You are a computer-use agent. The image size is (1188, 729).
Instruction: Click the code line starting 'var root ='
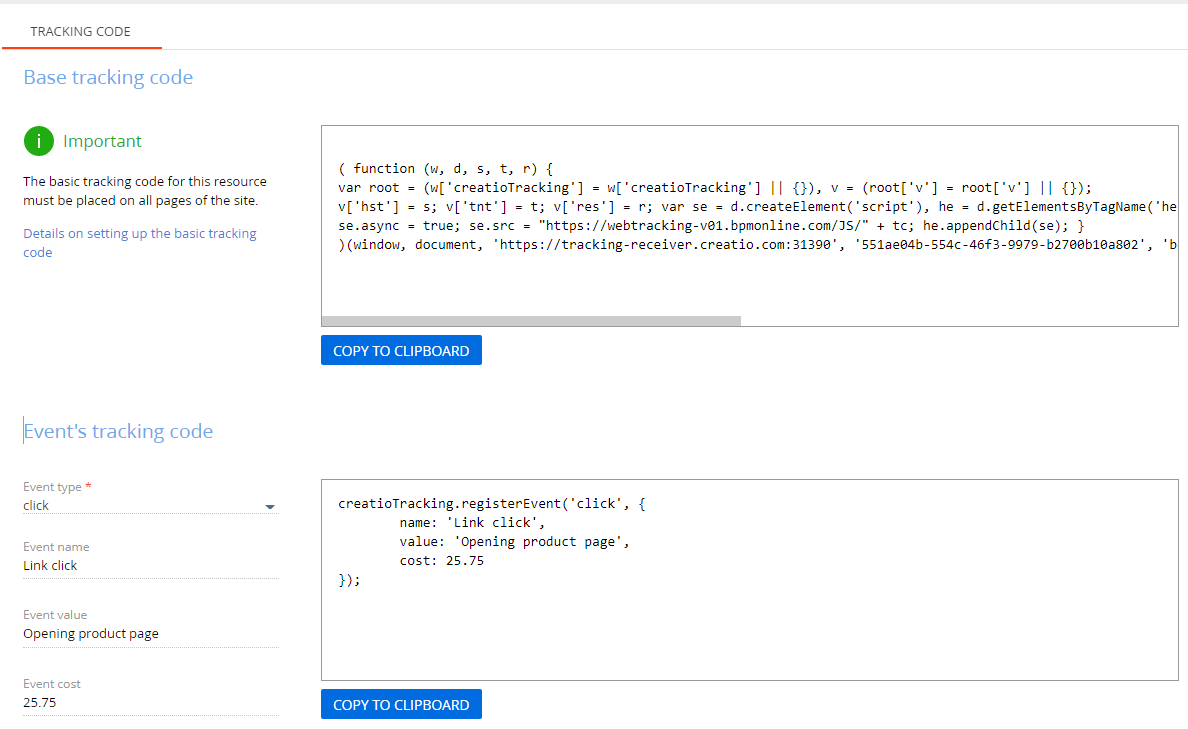(x=714, y=187)
